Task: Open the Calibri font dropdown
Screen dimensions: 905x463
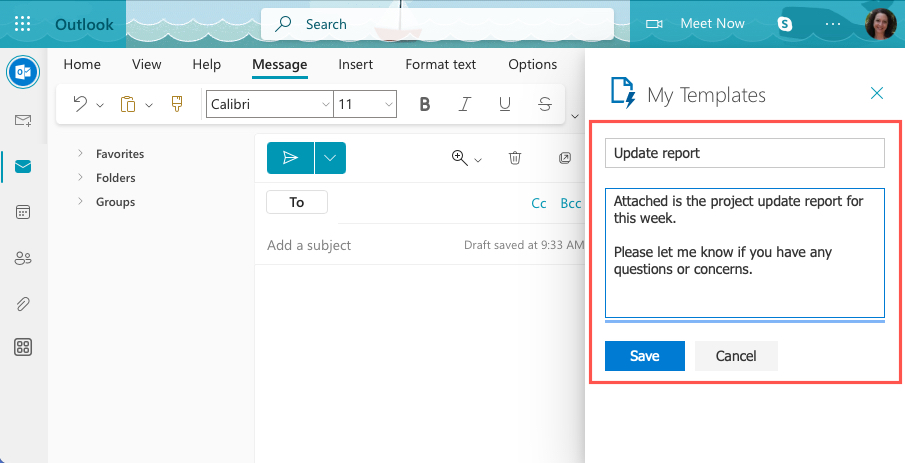Action: click(269, 104)
